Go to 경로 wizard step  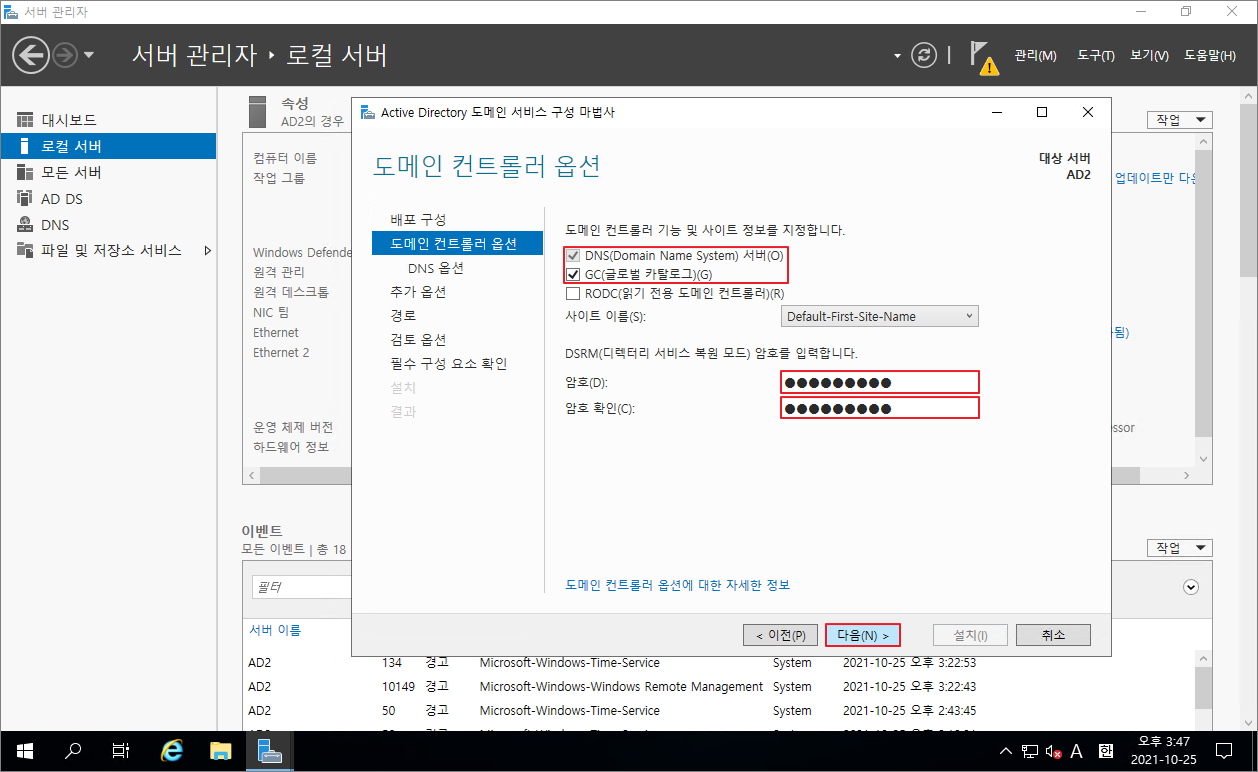click(403, 316)
